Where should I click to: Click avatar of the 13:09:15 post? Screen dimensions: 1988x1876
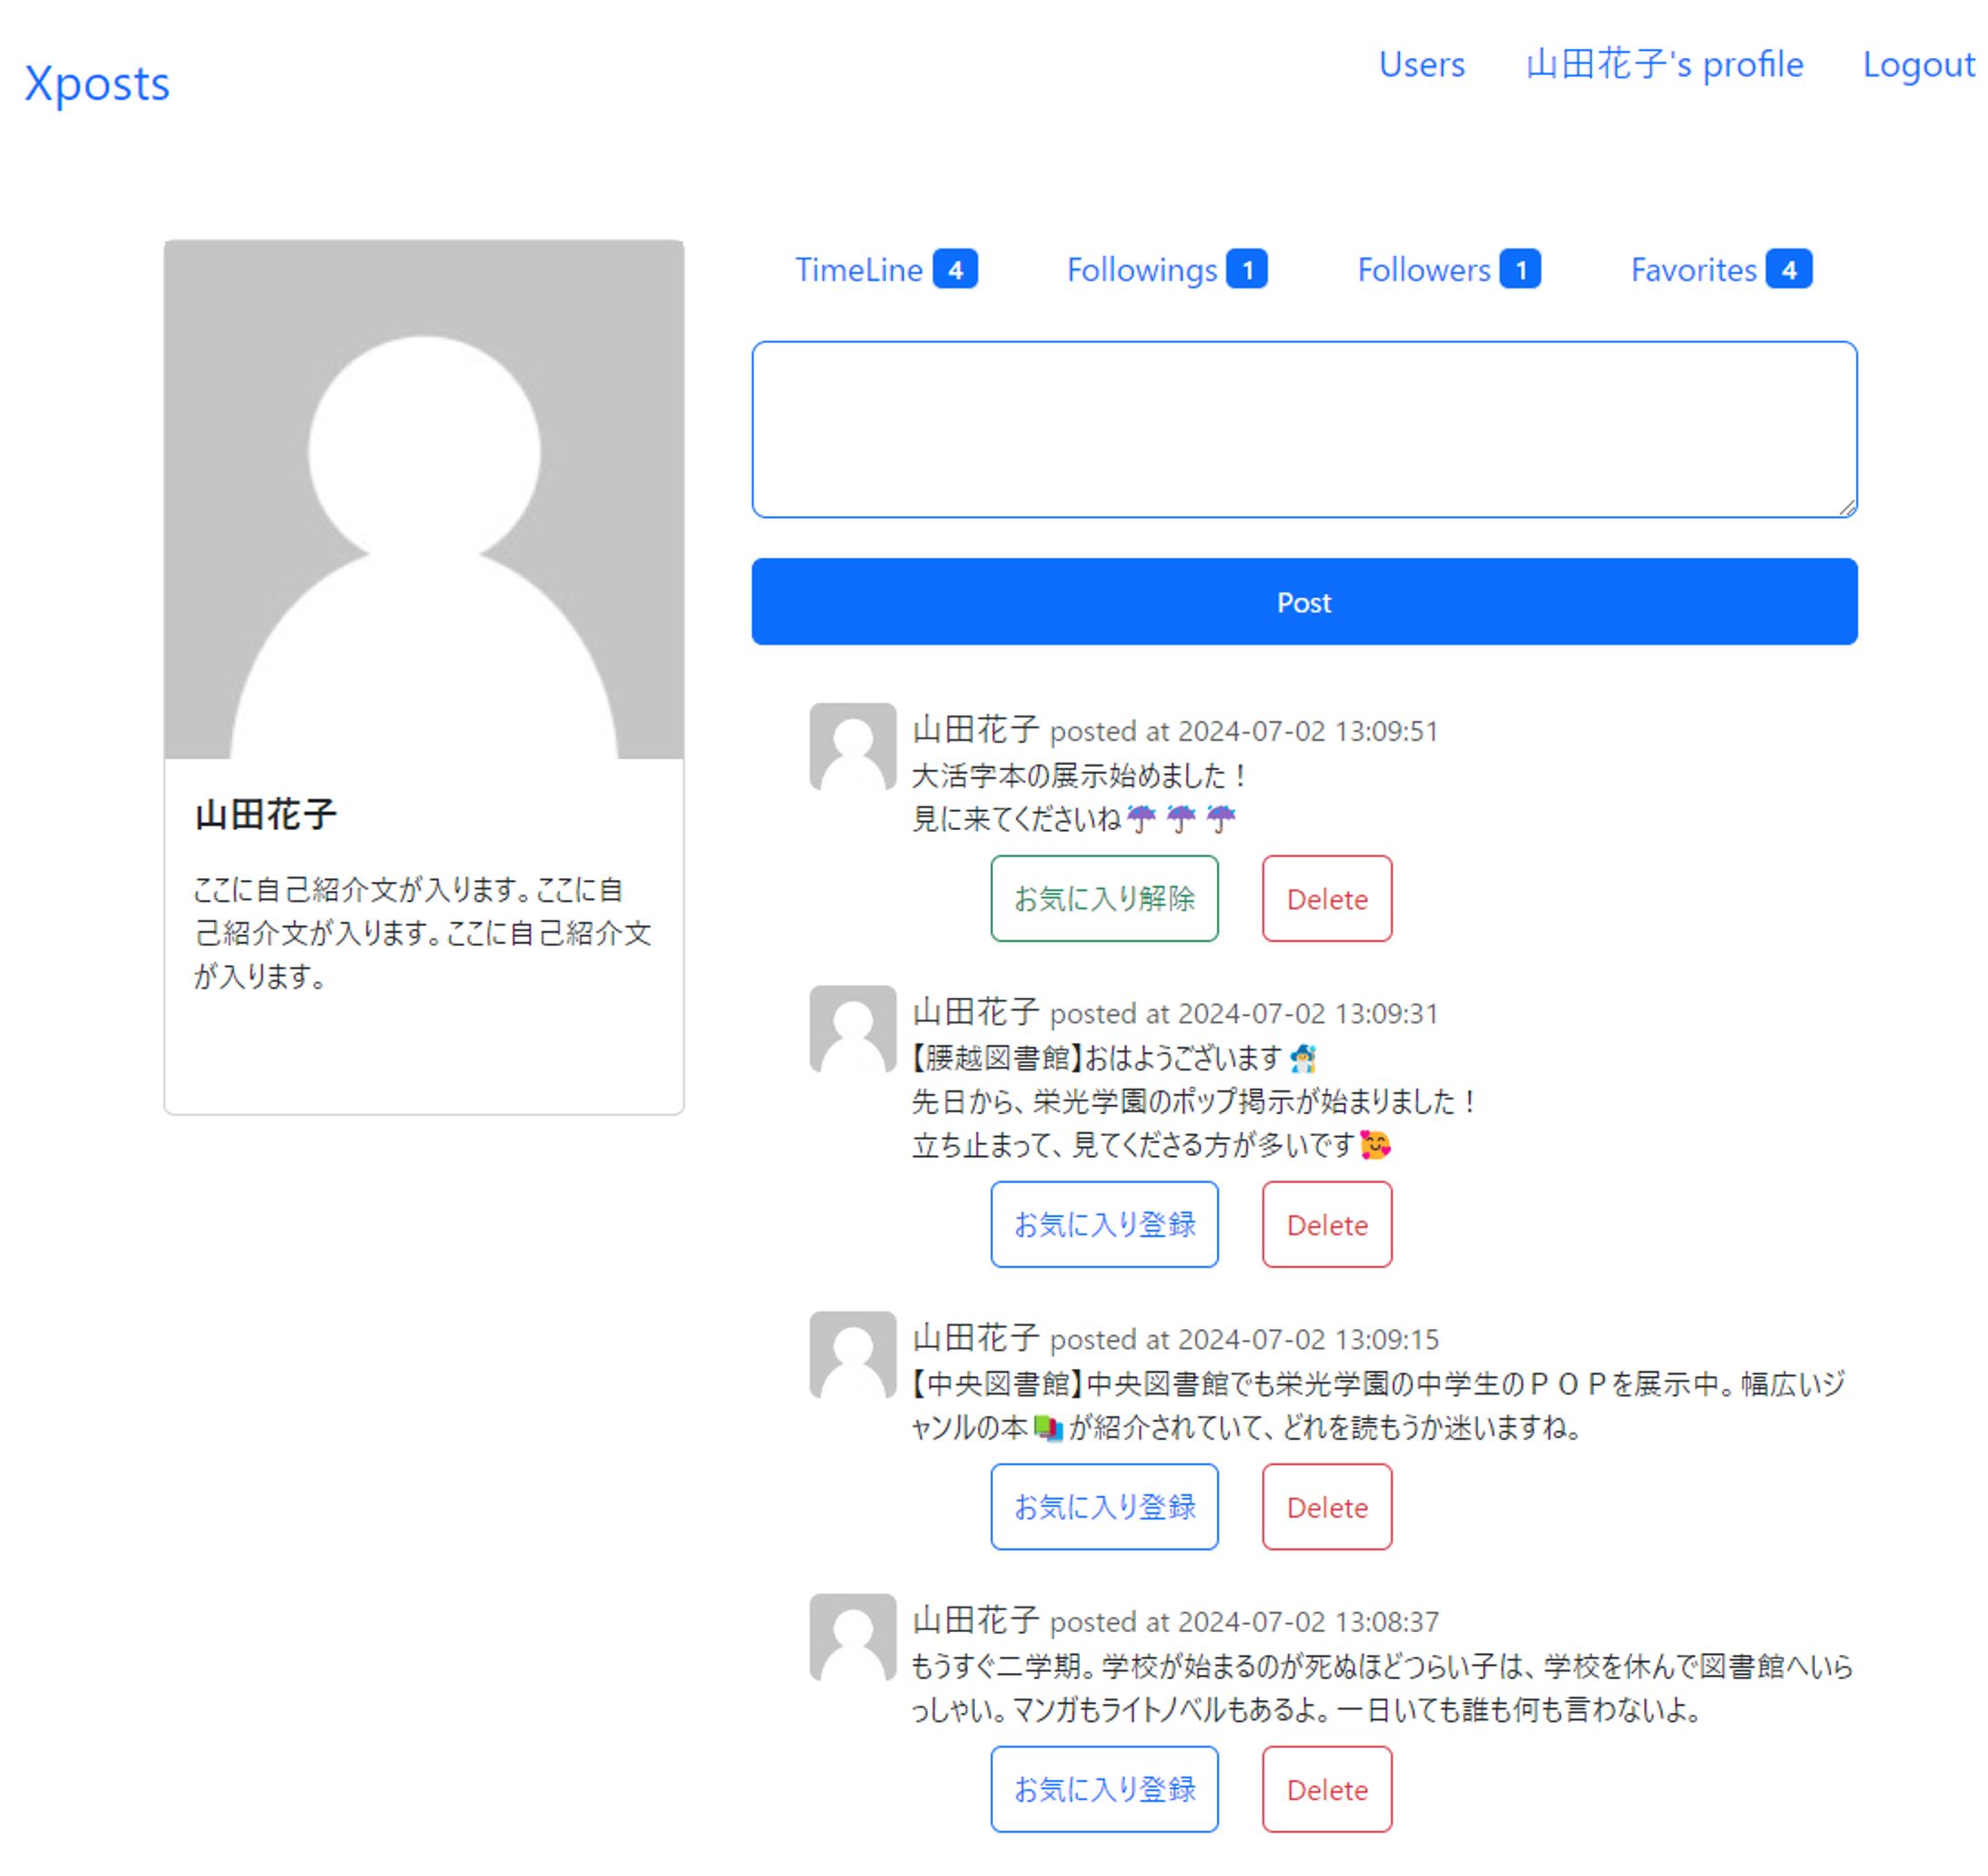(x=852, y=1354)
